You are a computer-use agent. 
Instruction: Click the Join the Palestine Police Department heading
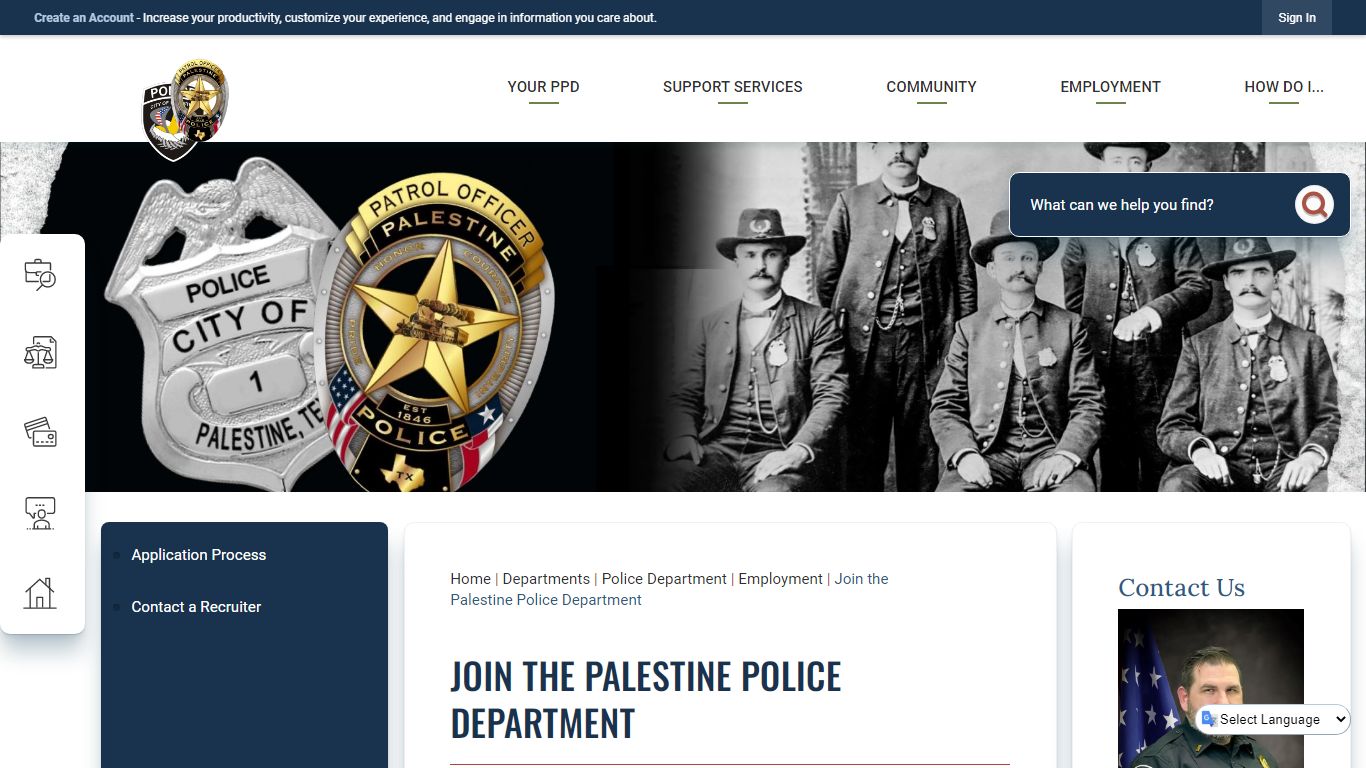[x=646, y=700]
